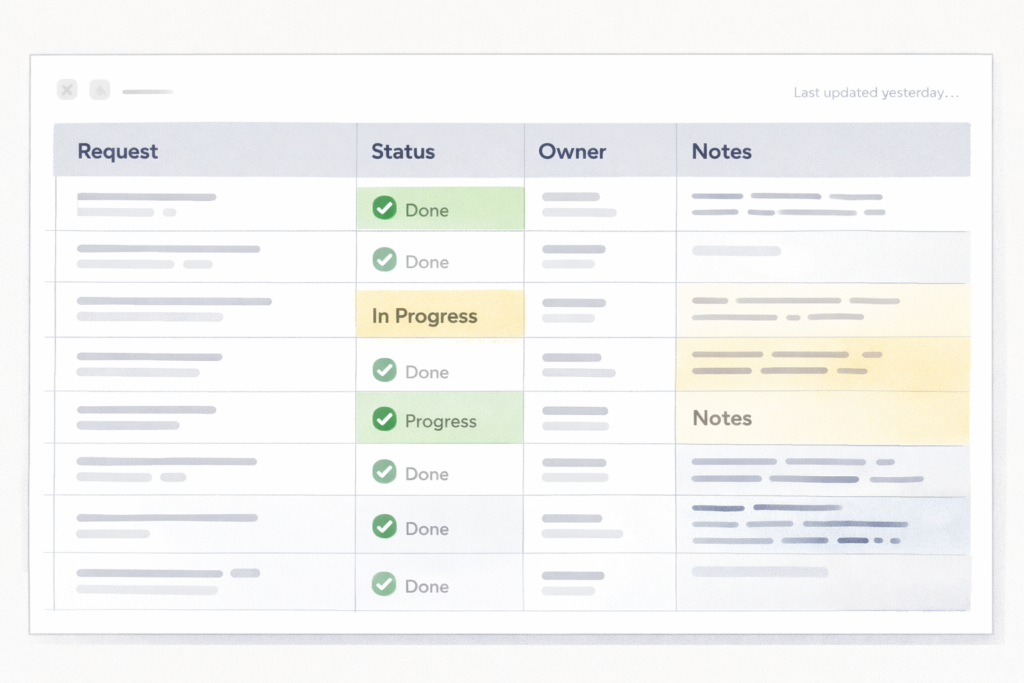Click the Owner column header

(x=572, y=151)
